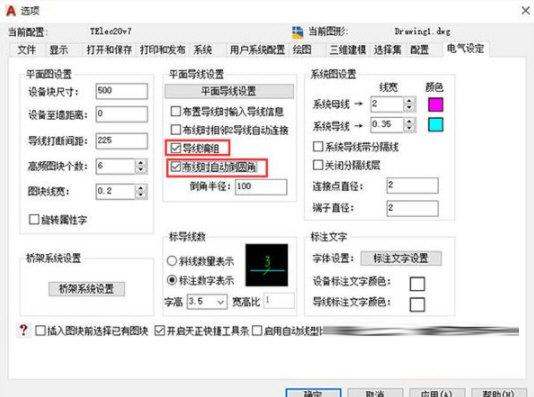
Task: Click the 取消 button
Action: pos(375,393)
